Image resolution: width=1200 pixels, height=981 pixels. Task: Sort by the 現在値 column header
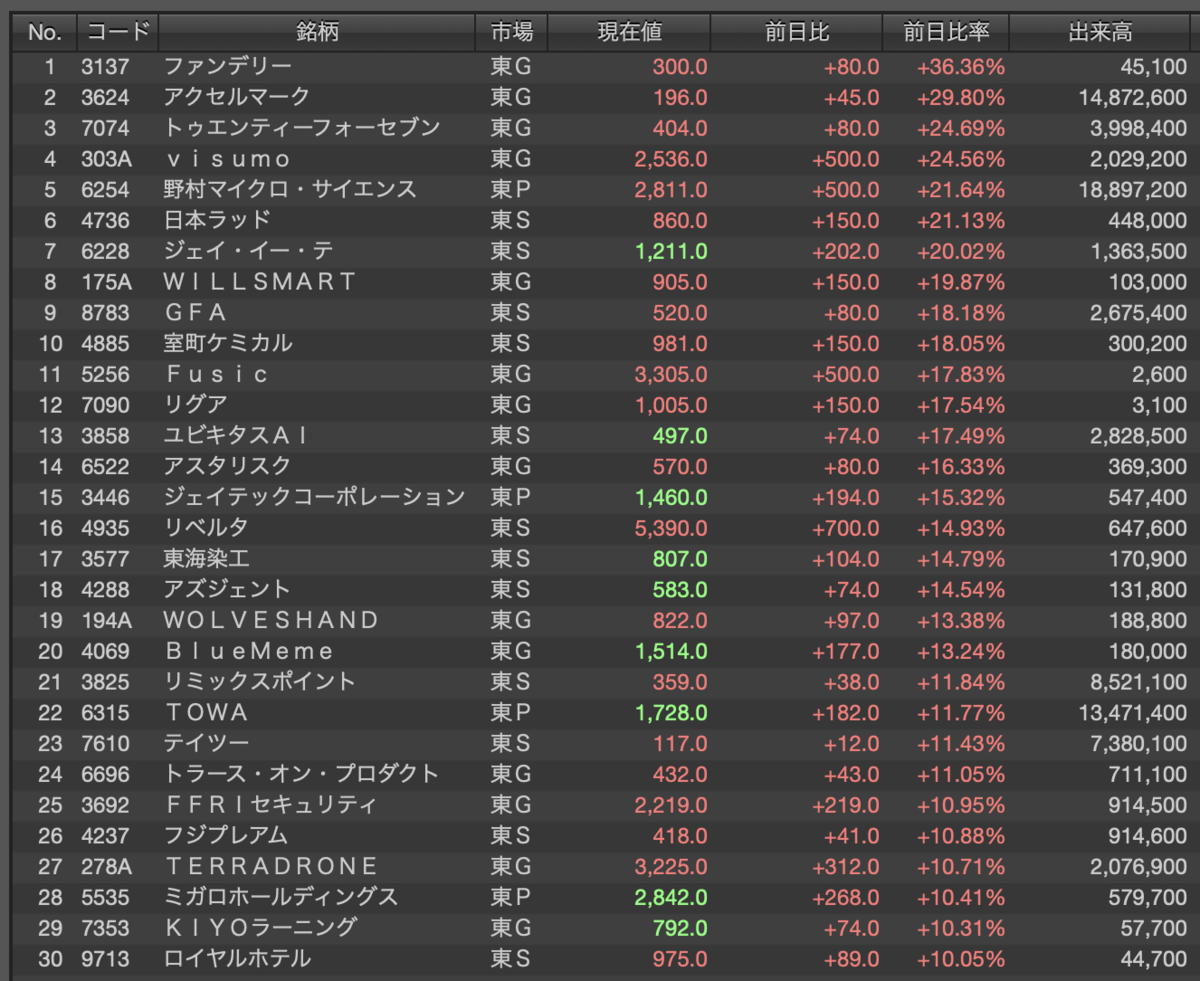[x=629, y=32]
